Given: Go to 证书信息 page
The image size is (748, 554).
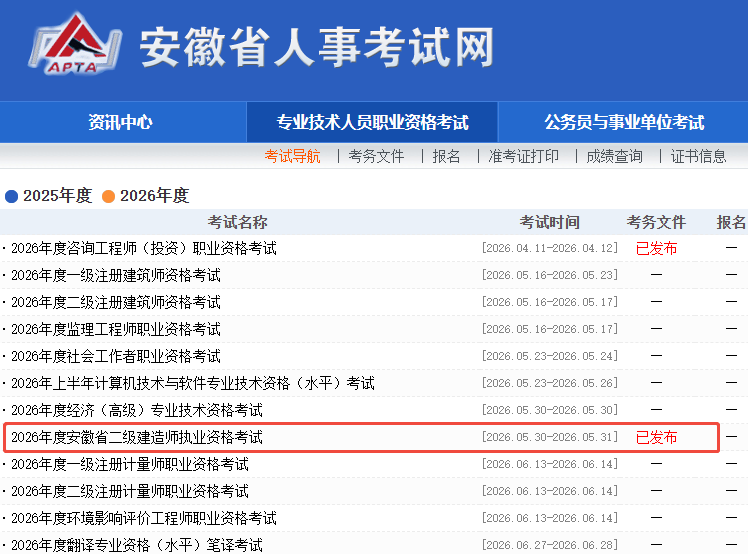Looking at the screenshot, I should (x=698, y=156).
